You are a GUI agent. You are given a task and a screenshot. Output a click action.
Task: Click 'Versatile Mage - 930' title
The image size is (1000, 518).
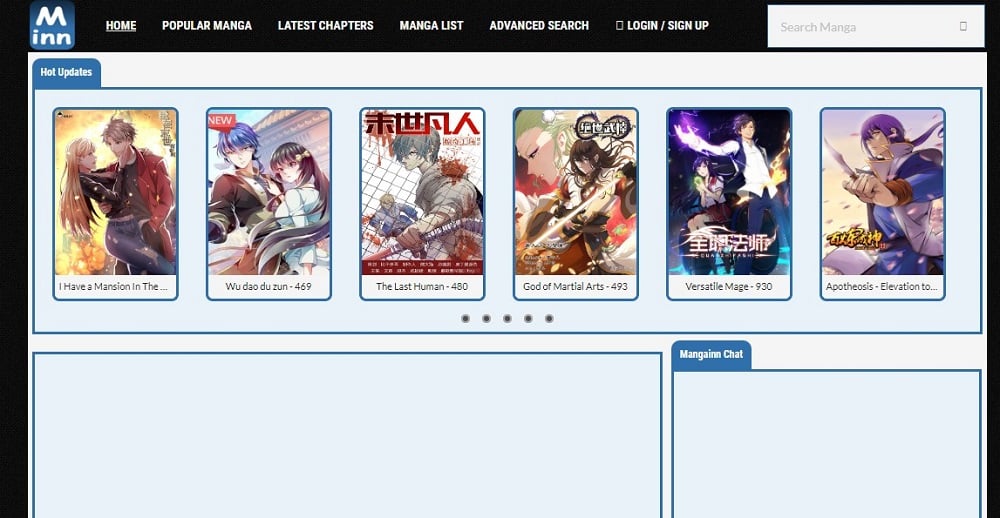[729, 286]
